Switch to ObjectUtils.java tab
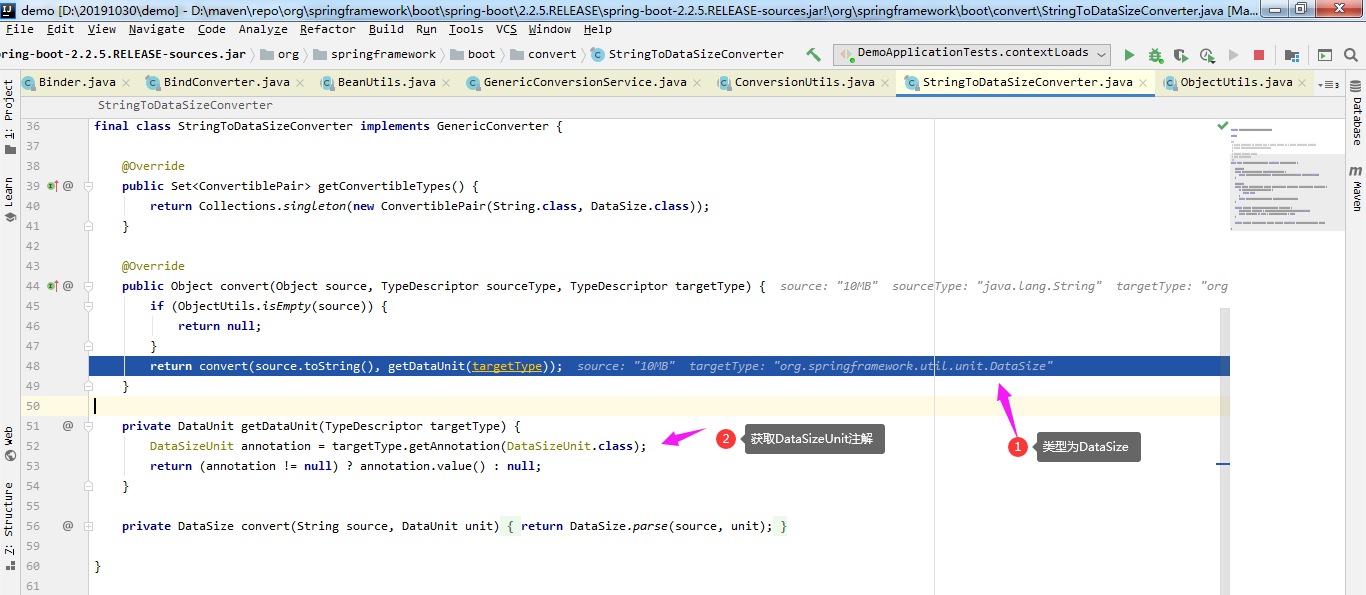The height and width of the screenshot is (595, 1366). point(1236,83)
